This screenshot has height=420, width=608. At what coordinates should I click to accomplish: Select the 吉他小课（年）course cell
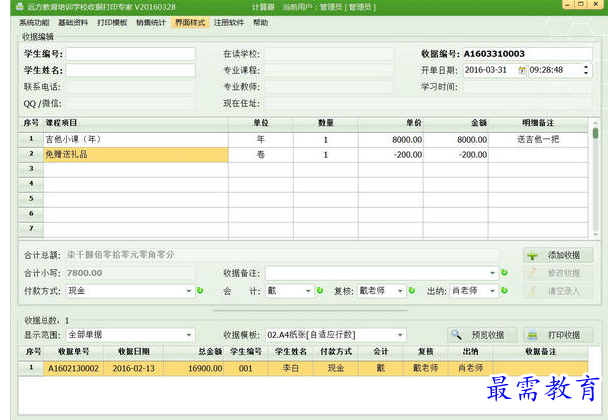coord(136,140)
